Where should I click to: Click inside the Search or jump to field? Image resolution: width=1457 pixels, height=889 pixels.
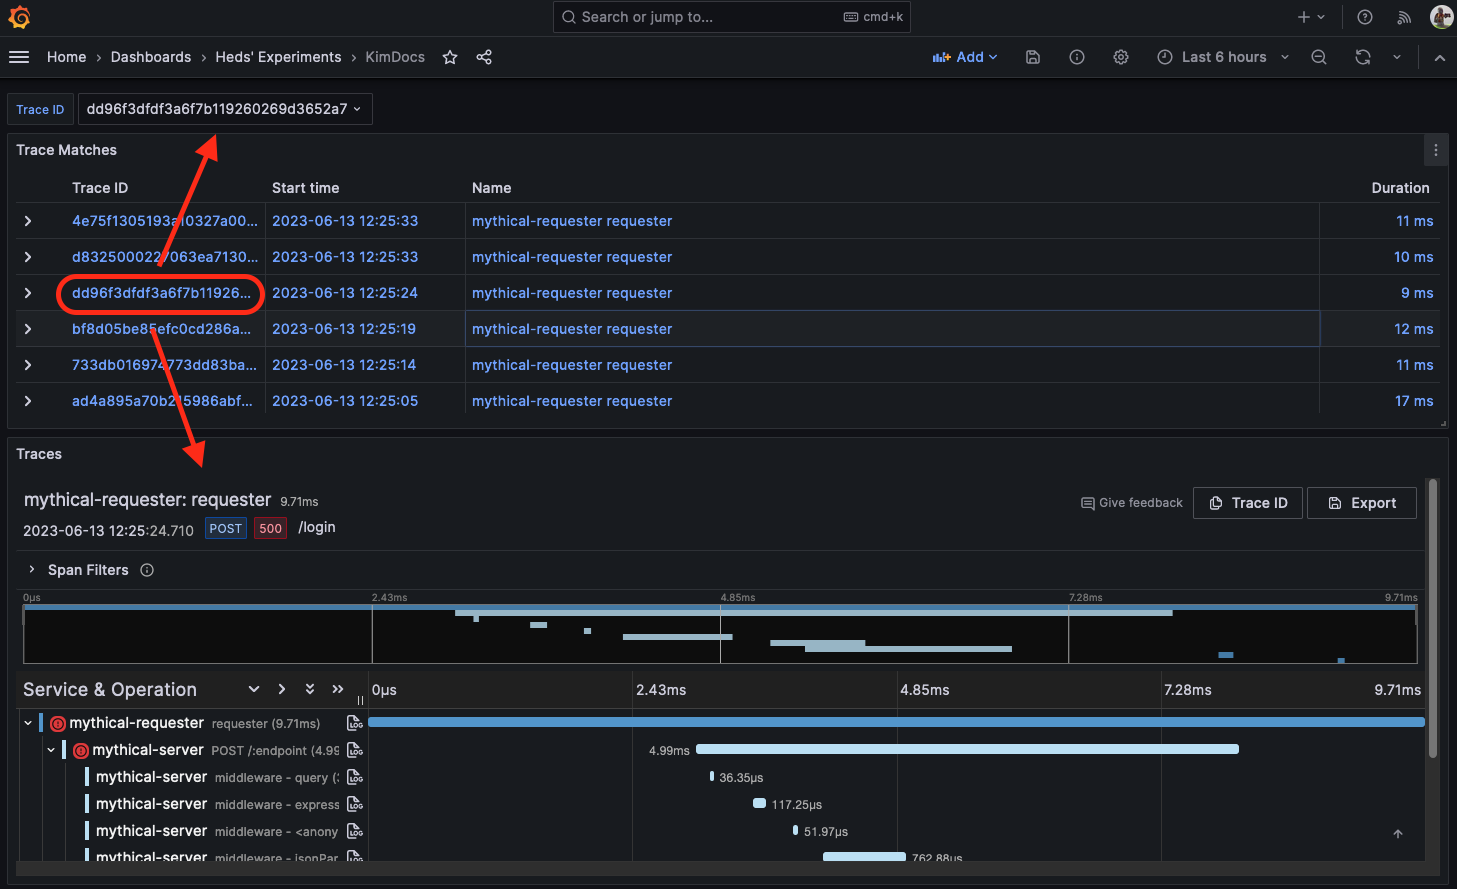click(700, 17)
